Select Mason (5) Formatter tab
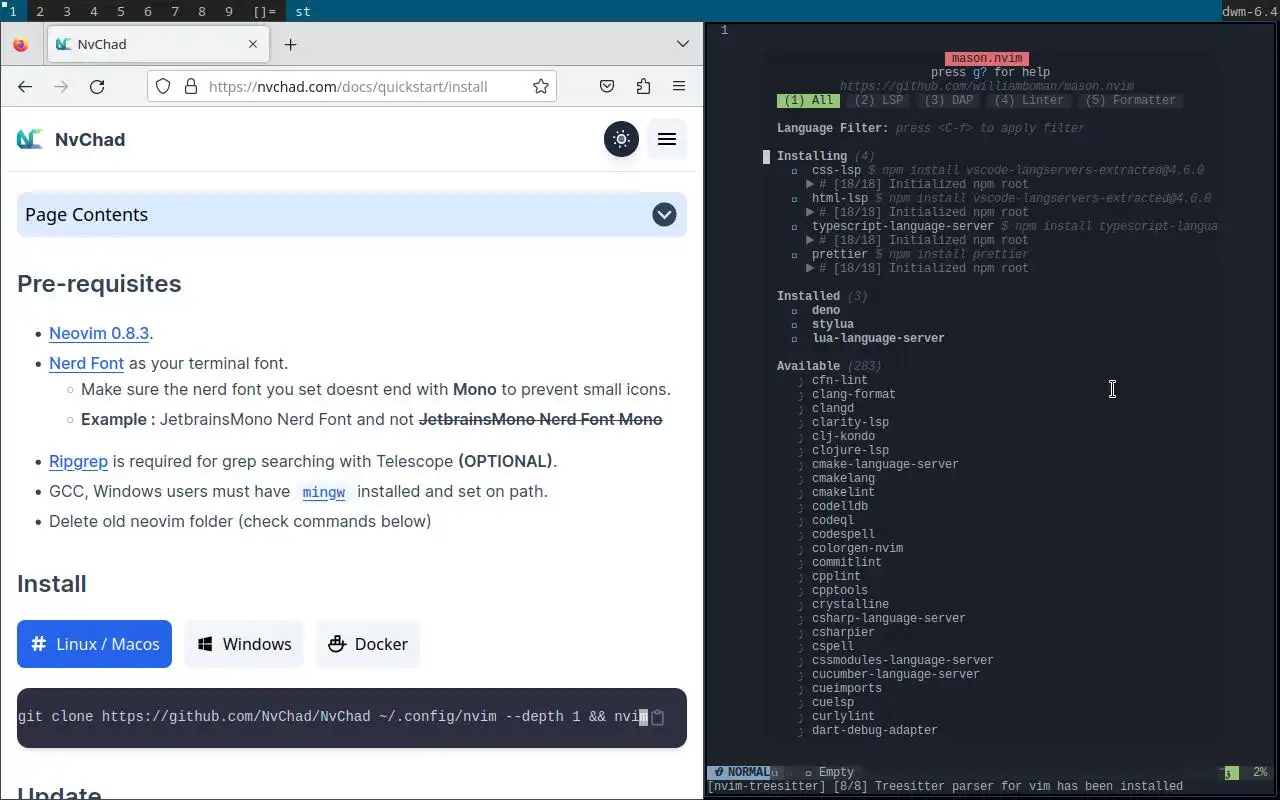The image size is (1280, 800). (x=1130, y=100)
